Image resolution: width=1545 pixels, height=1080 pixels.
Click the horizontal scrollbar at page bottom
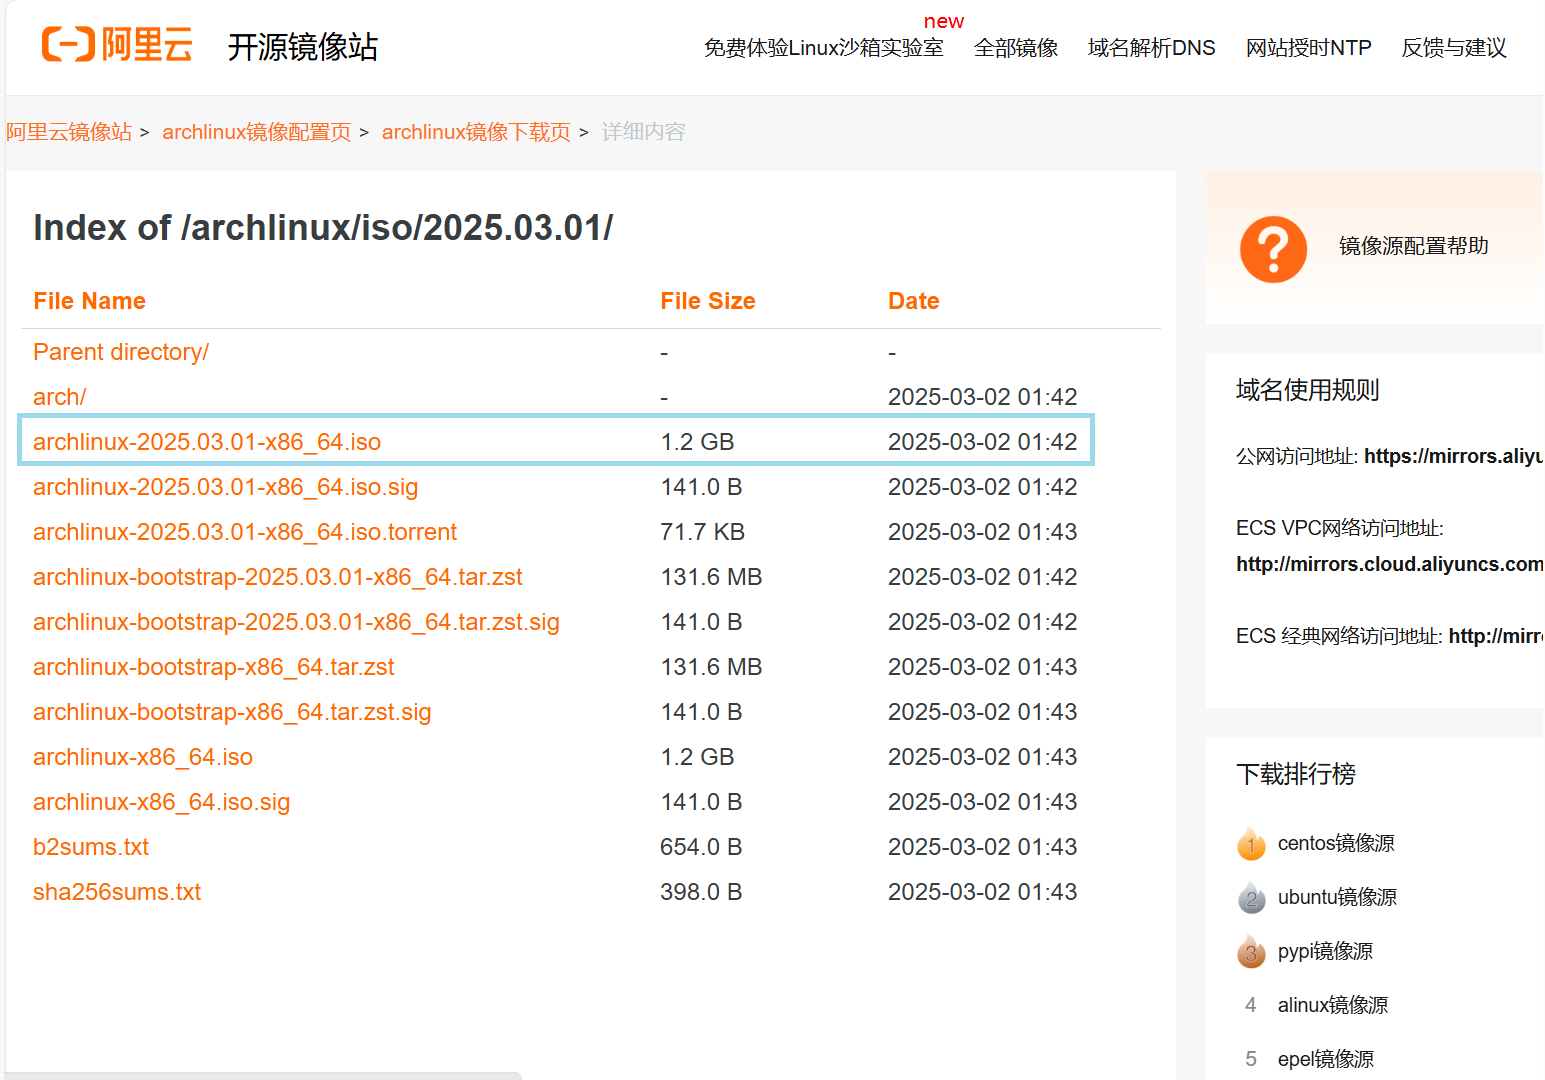coord(262,1076)
